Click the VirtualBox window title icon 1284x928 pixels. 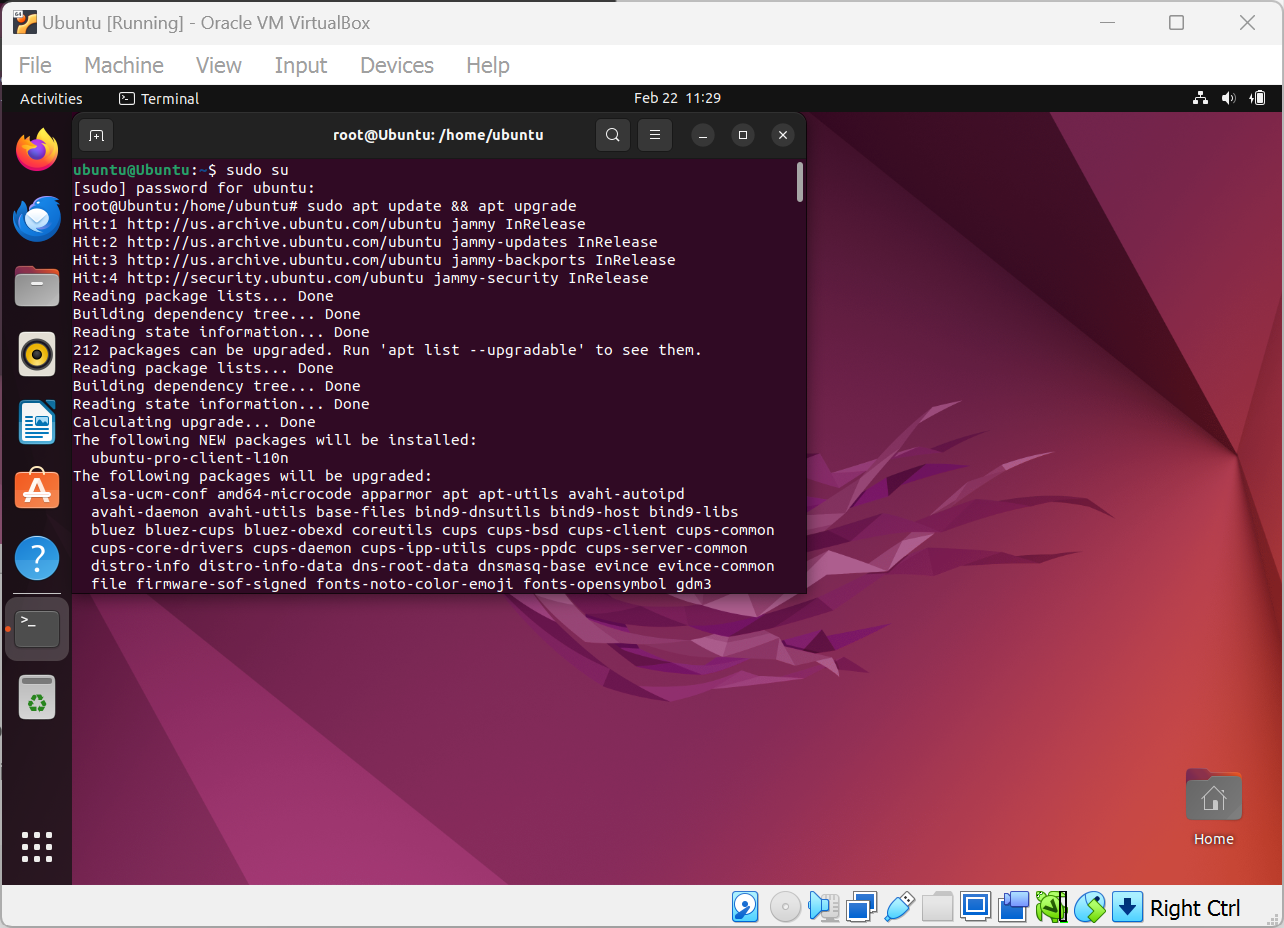click(25, 22)
